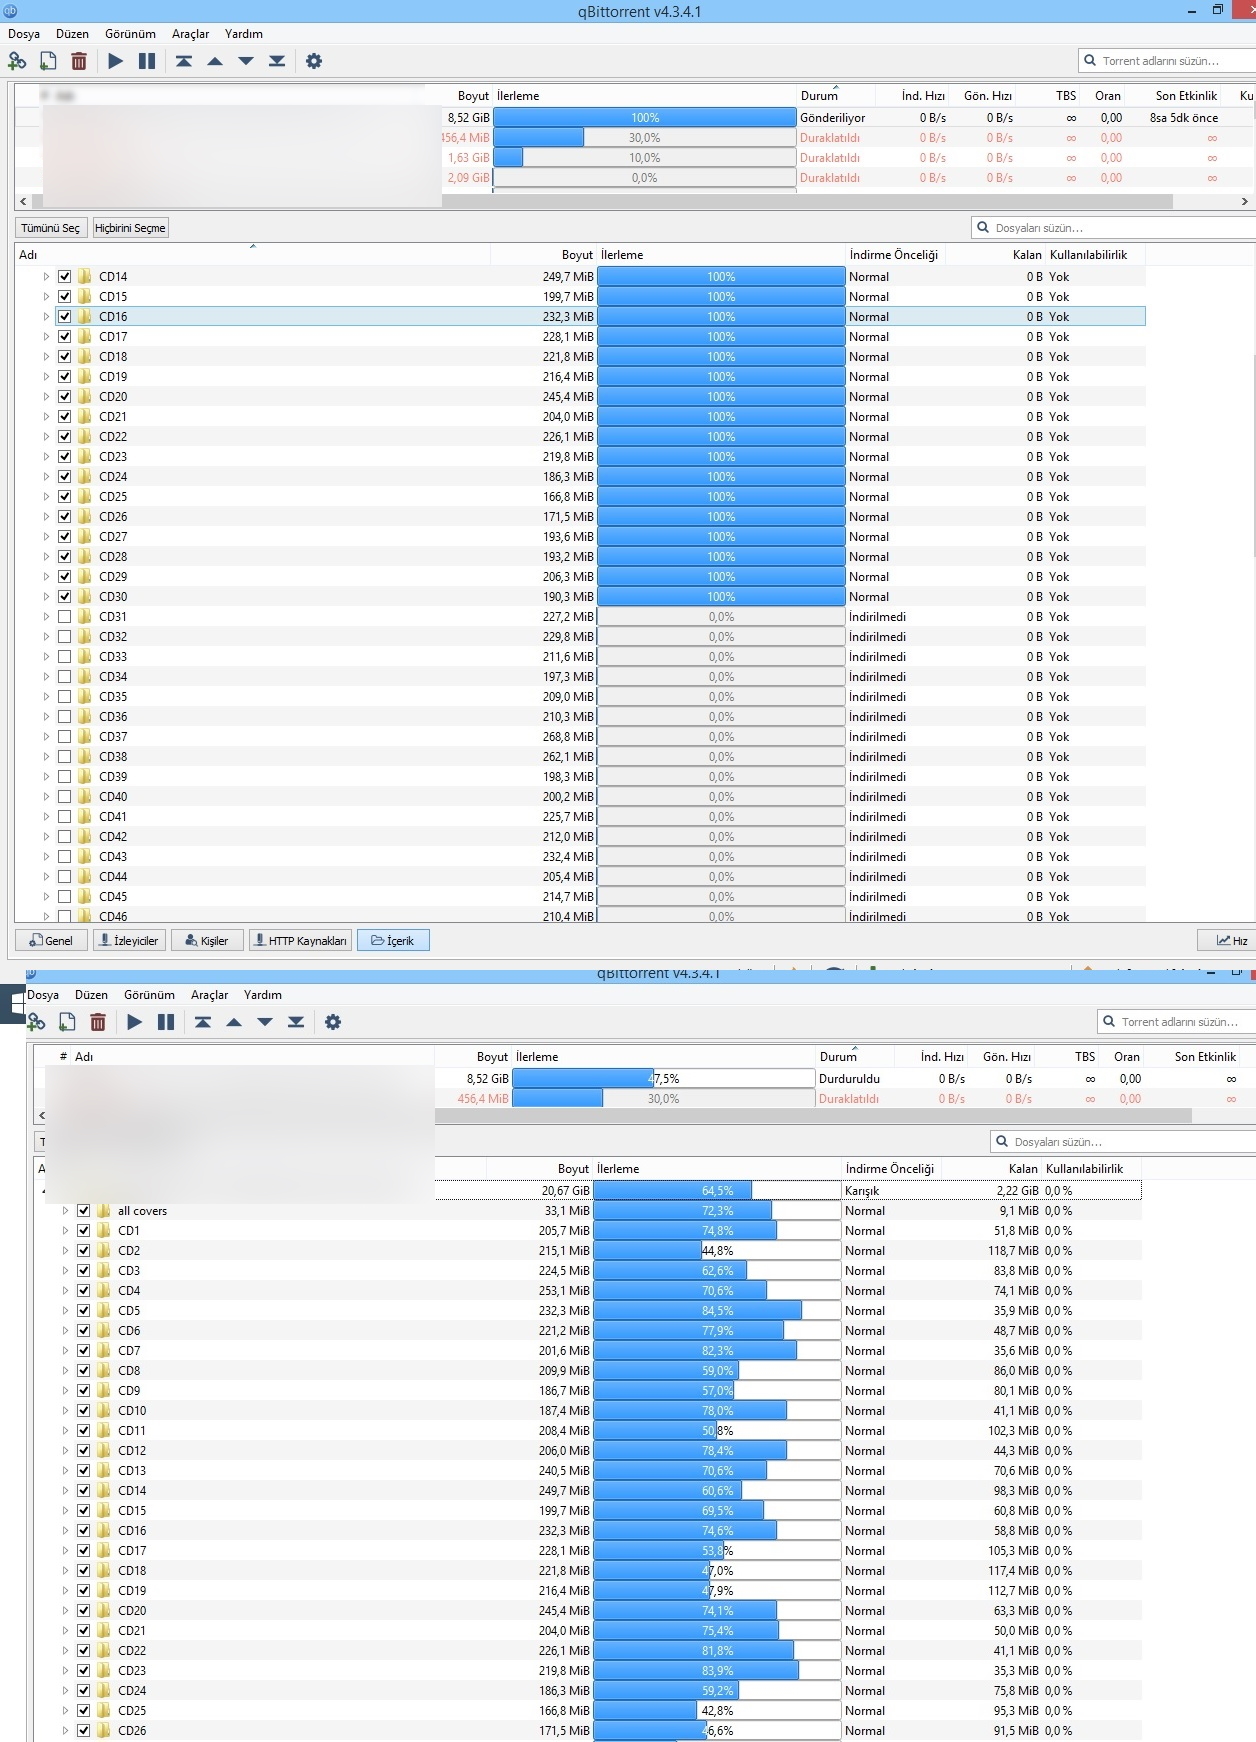
Task: Uncheck the CD30 checkbox
Action: click(x=65, y=597)
